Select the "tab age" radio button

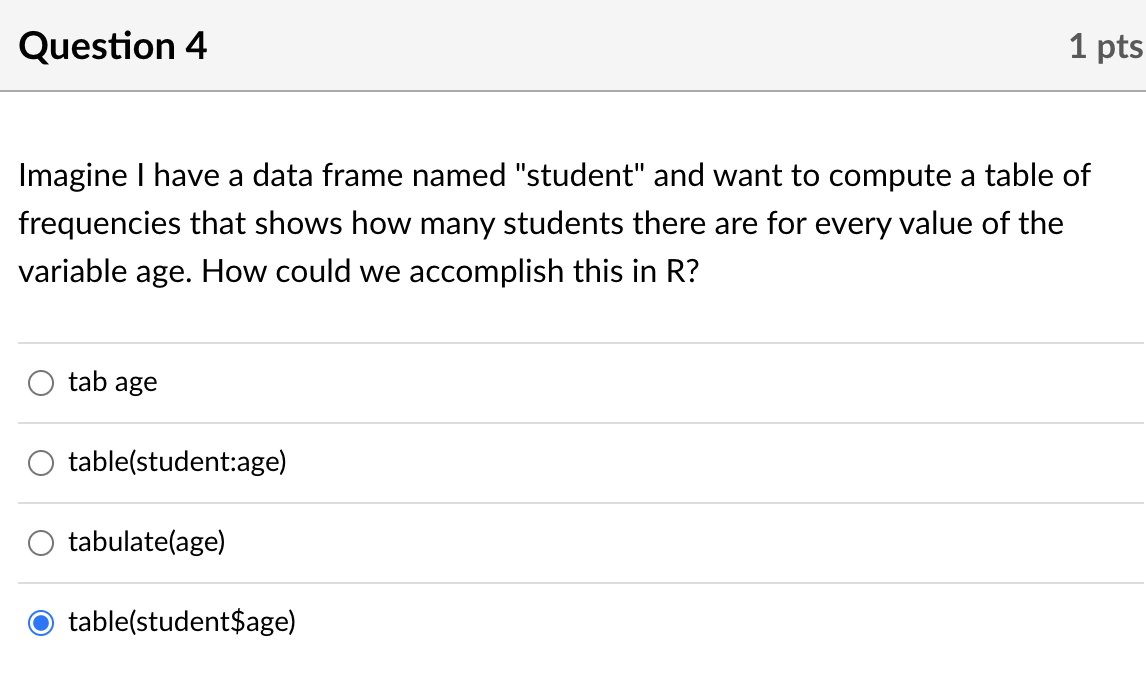pyautogui.click(x=41, y=383)
